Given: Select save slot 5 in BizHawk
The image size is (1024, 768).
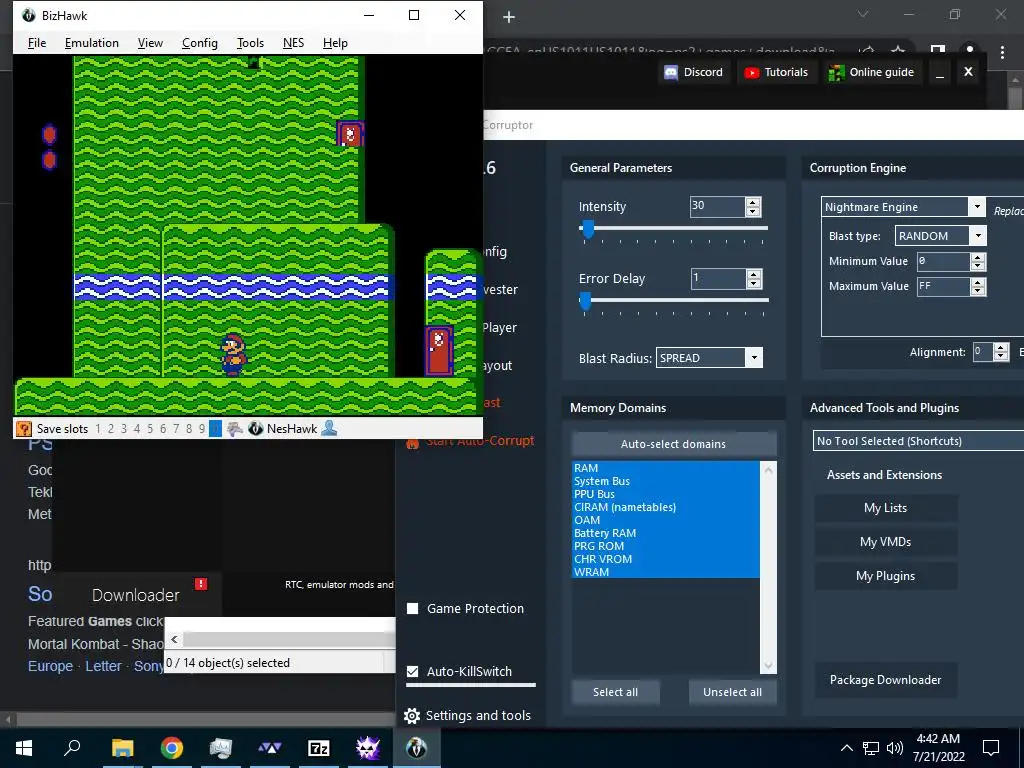Looking at the screenshot, I should click(150, 429).
